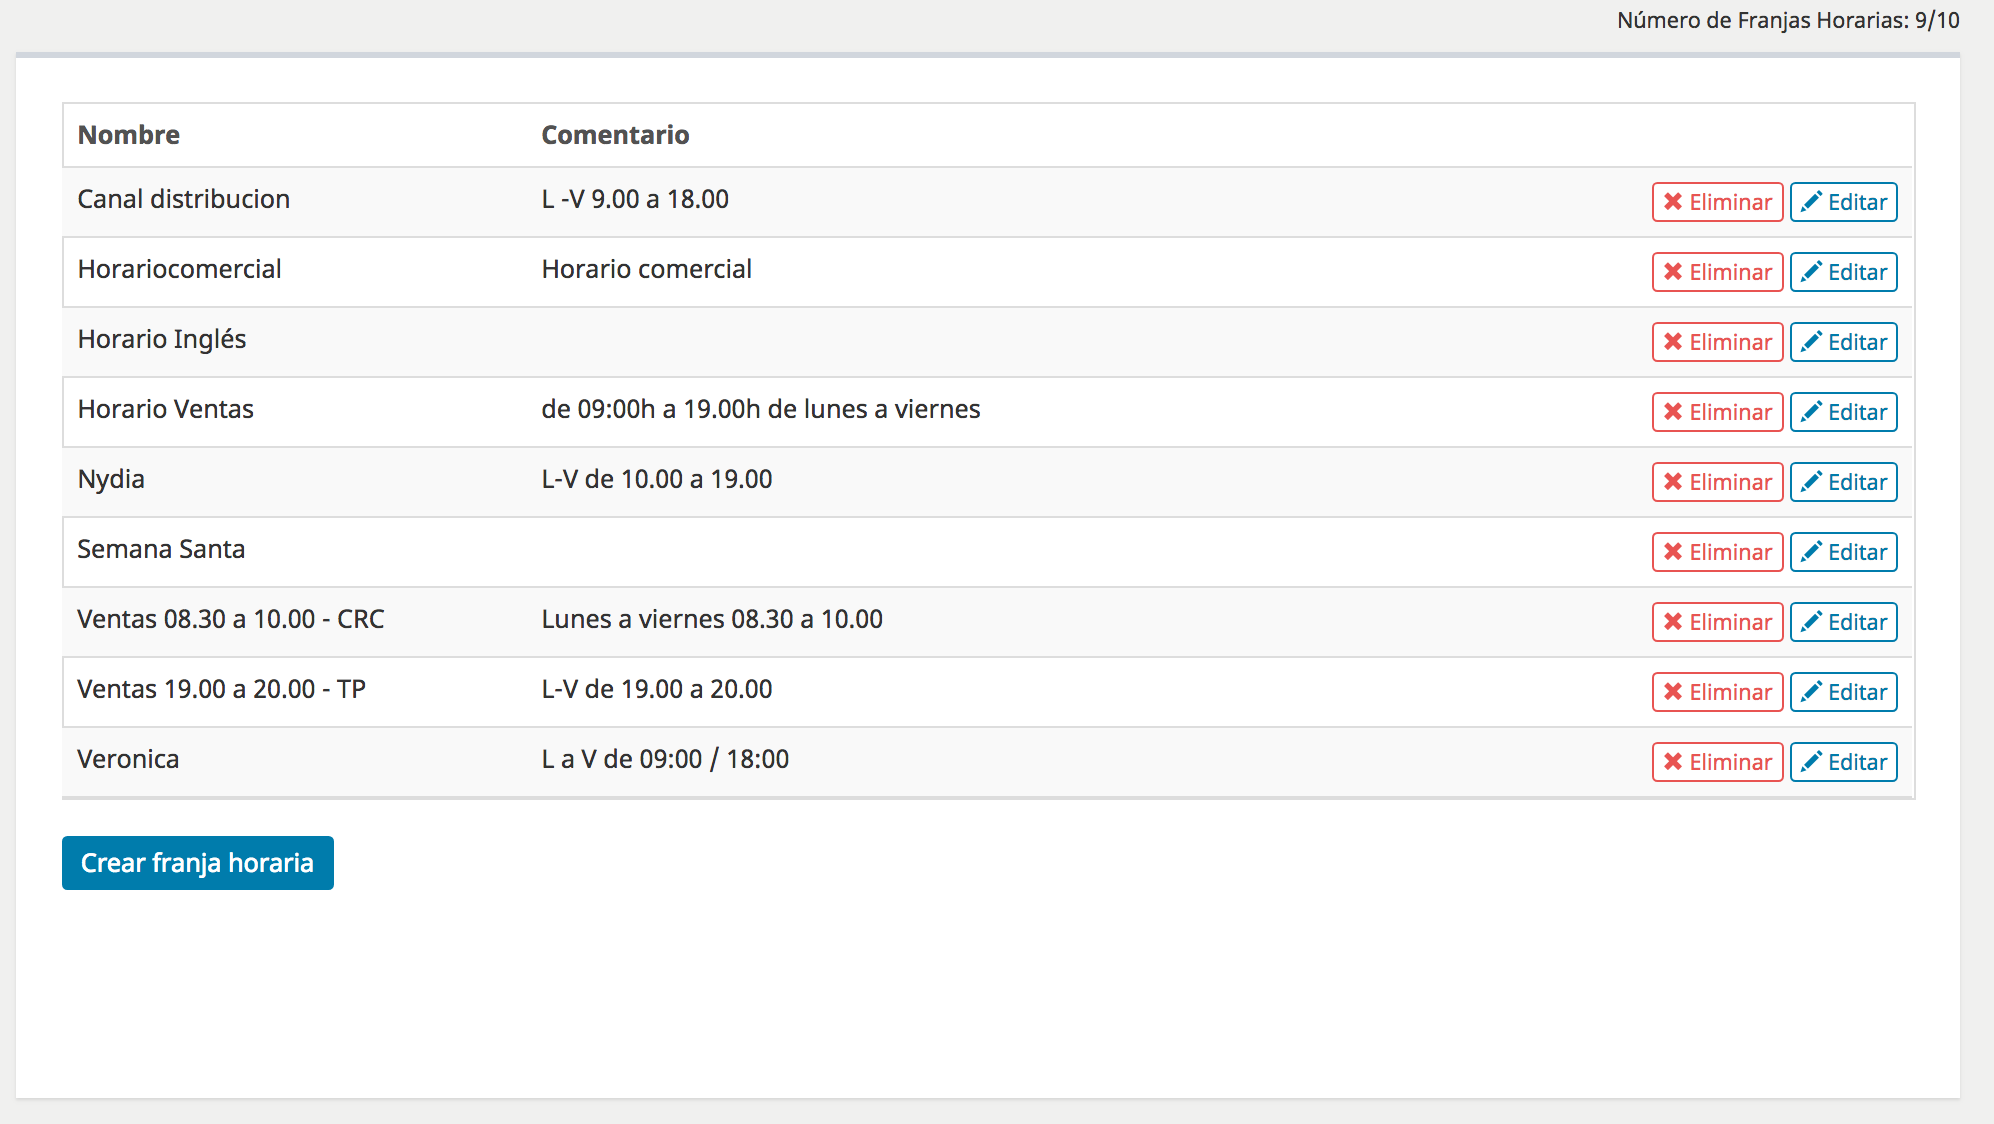Eliminate Ventas 08.30 a 10.00 - CRC
Screen dimensions: 1994x1124
pyautogui.click(x=1717, y=622)
